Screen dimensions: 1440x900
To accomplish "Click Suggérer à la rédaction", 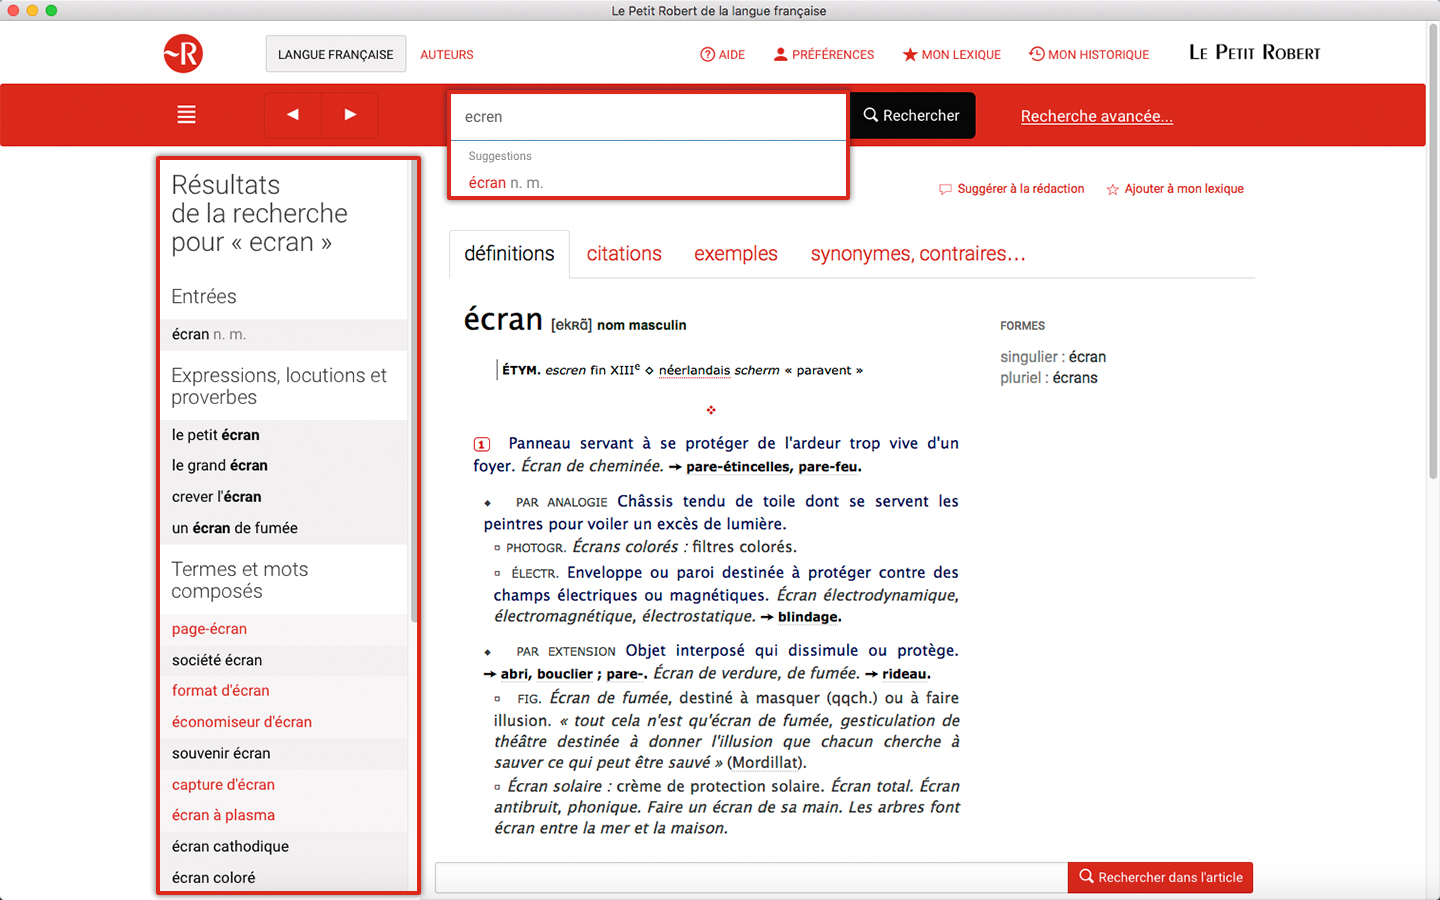I will click(x=1011, y=189).
